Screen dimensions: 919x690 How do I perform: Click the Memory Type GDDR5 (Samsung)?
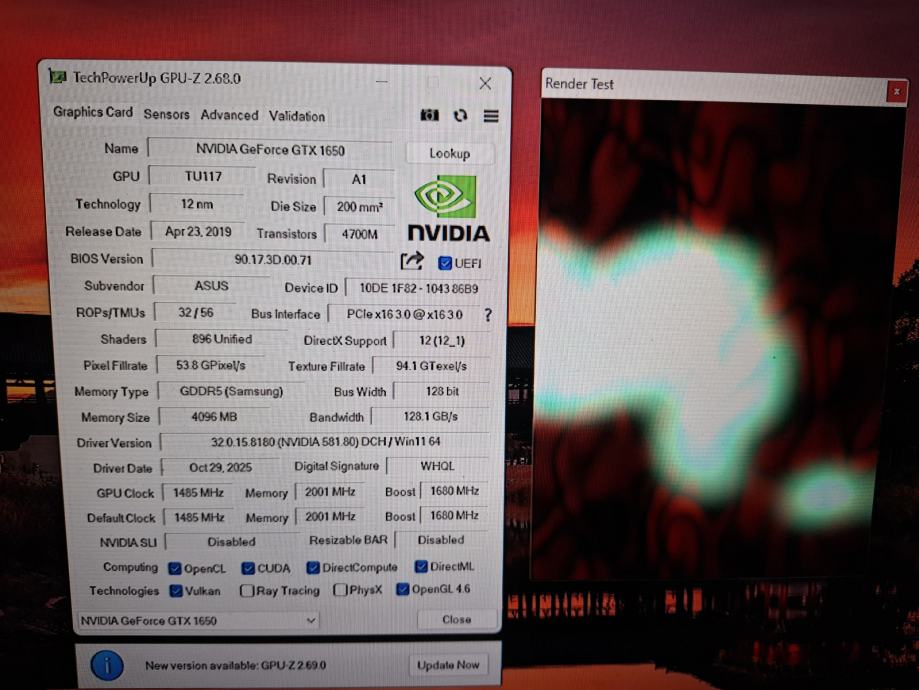[231, 391]
